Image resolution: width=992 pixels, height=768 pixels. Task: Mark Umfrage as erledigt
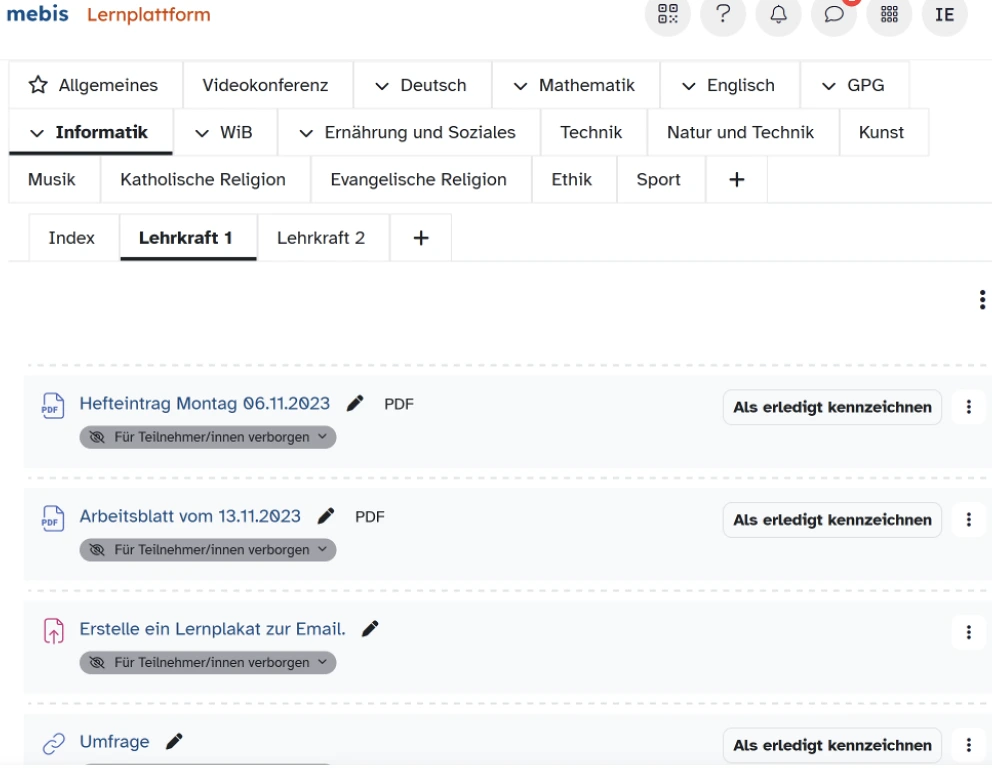[832, 745]
